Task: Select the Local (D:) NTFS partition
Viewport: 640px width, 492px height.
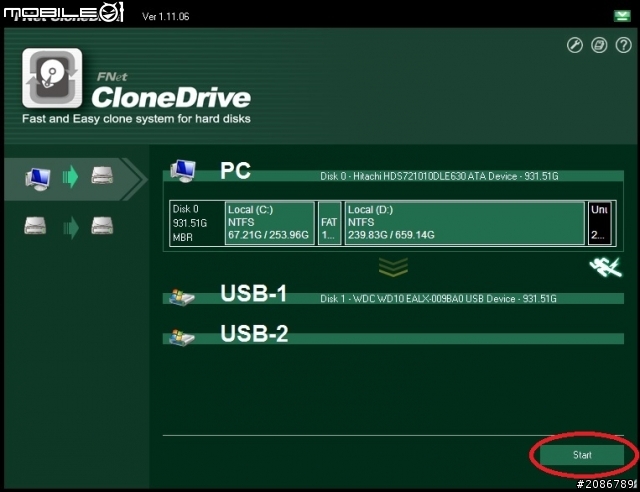Action: [x=464, y=223]
